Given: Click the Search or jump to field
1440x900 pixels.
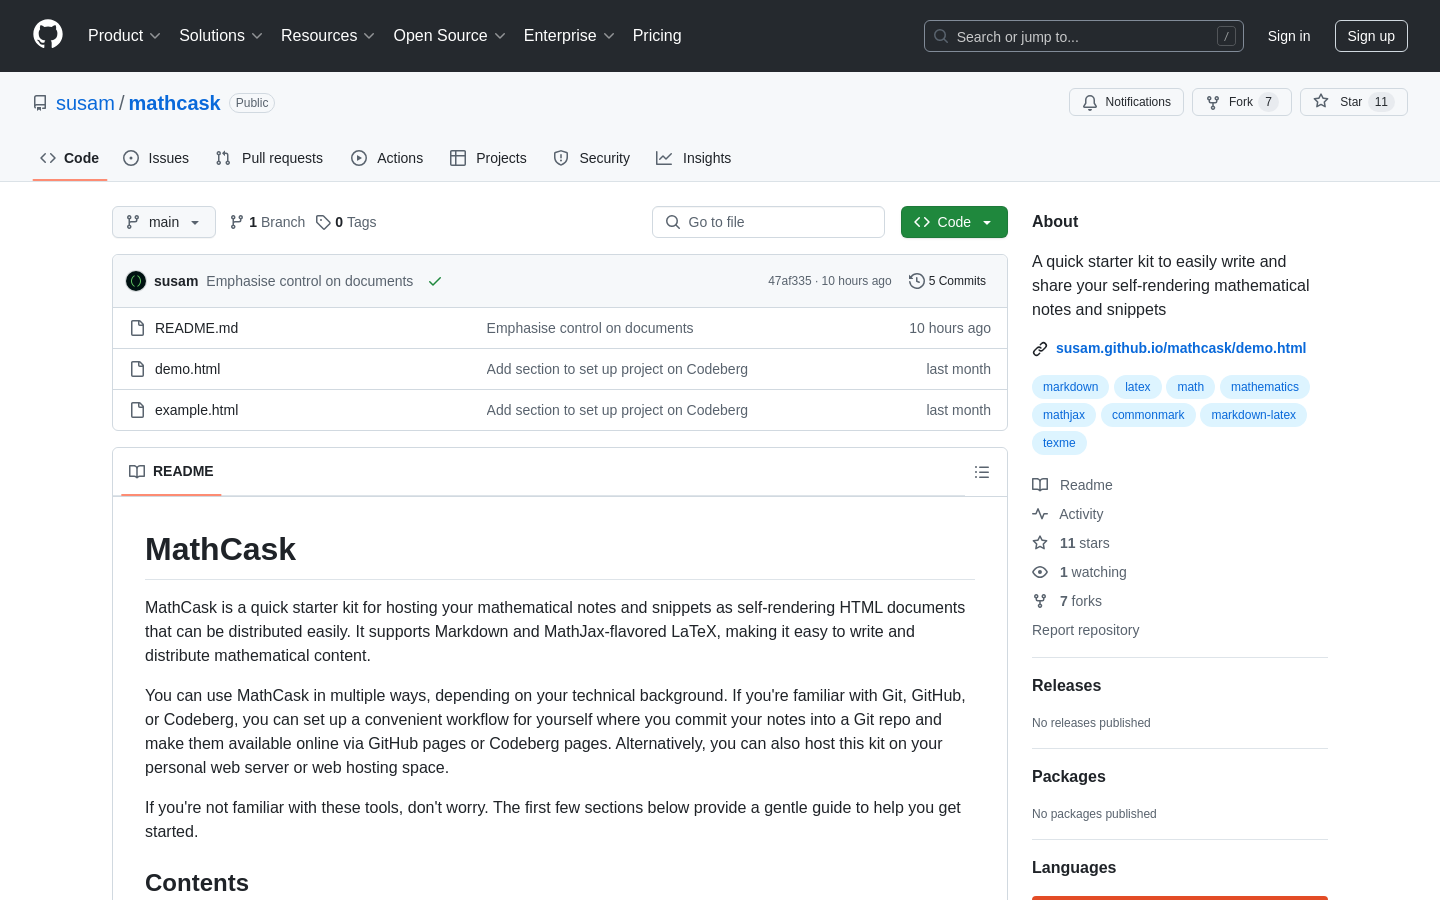Looking at the screenshot, I should click(x=1084, y=36).
